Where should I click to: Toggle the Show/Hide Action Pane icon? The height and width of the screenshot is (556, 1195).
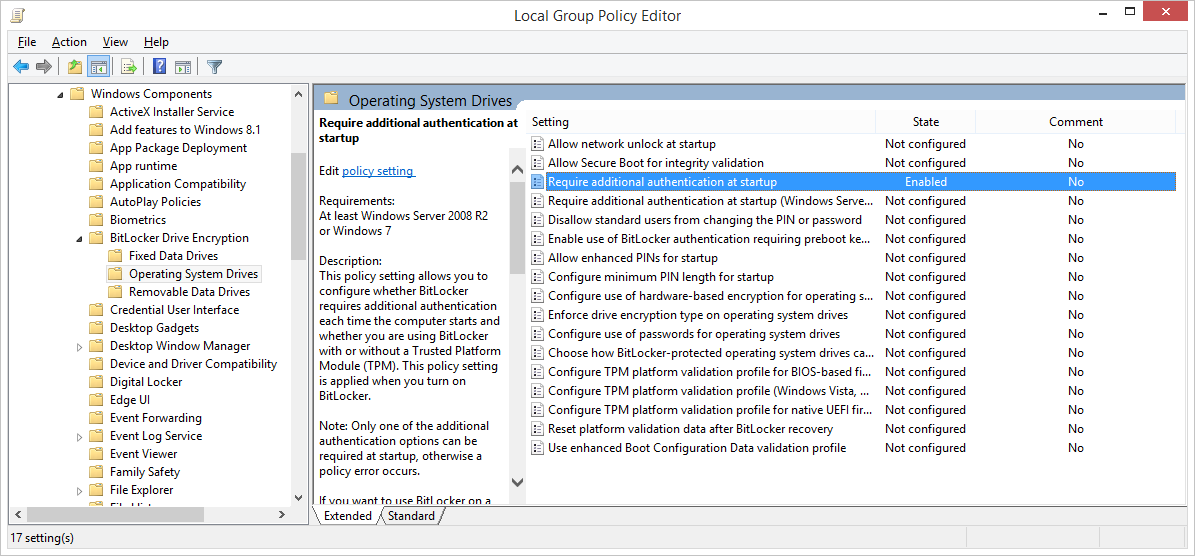pos(183,67)
